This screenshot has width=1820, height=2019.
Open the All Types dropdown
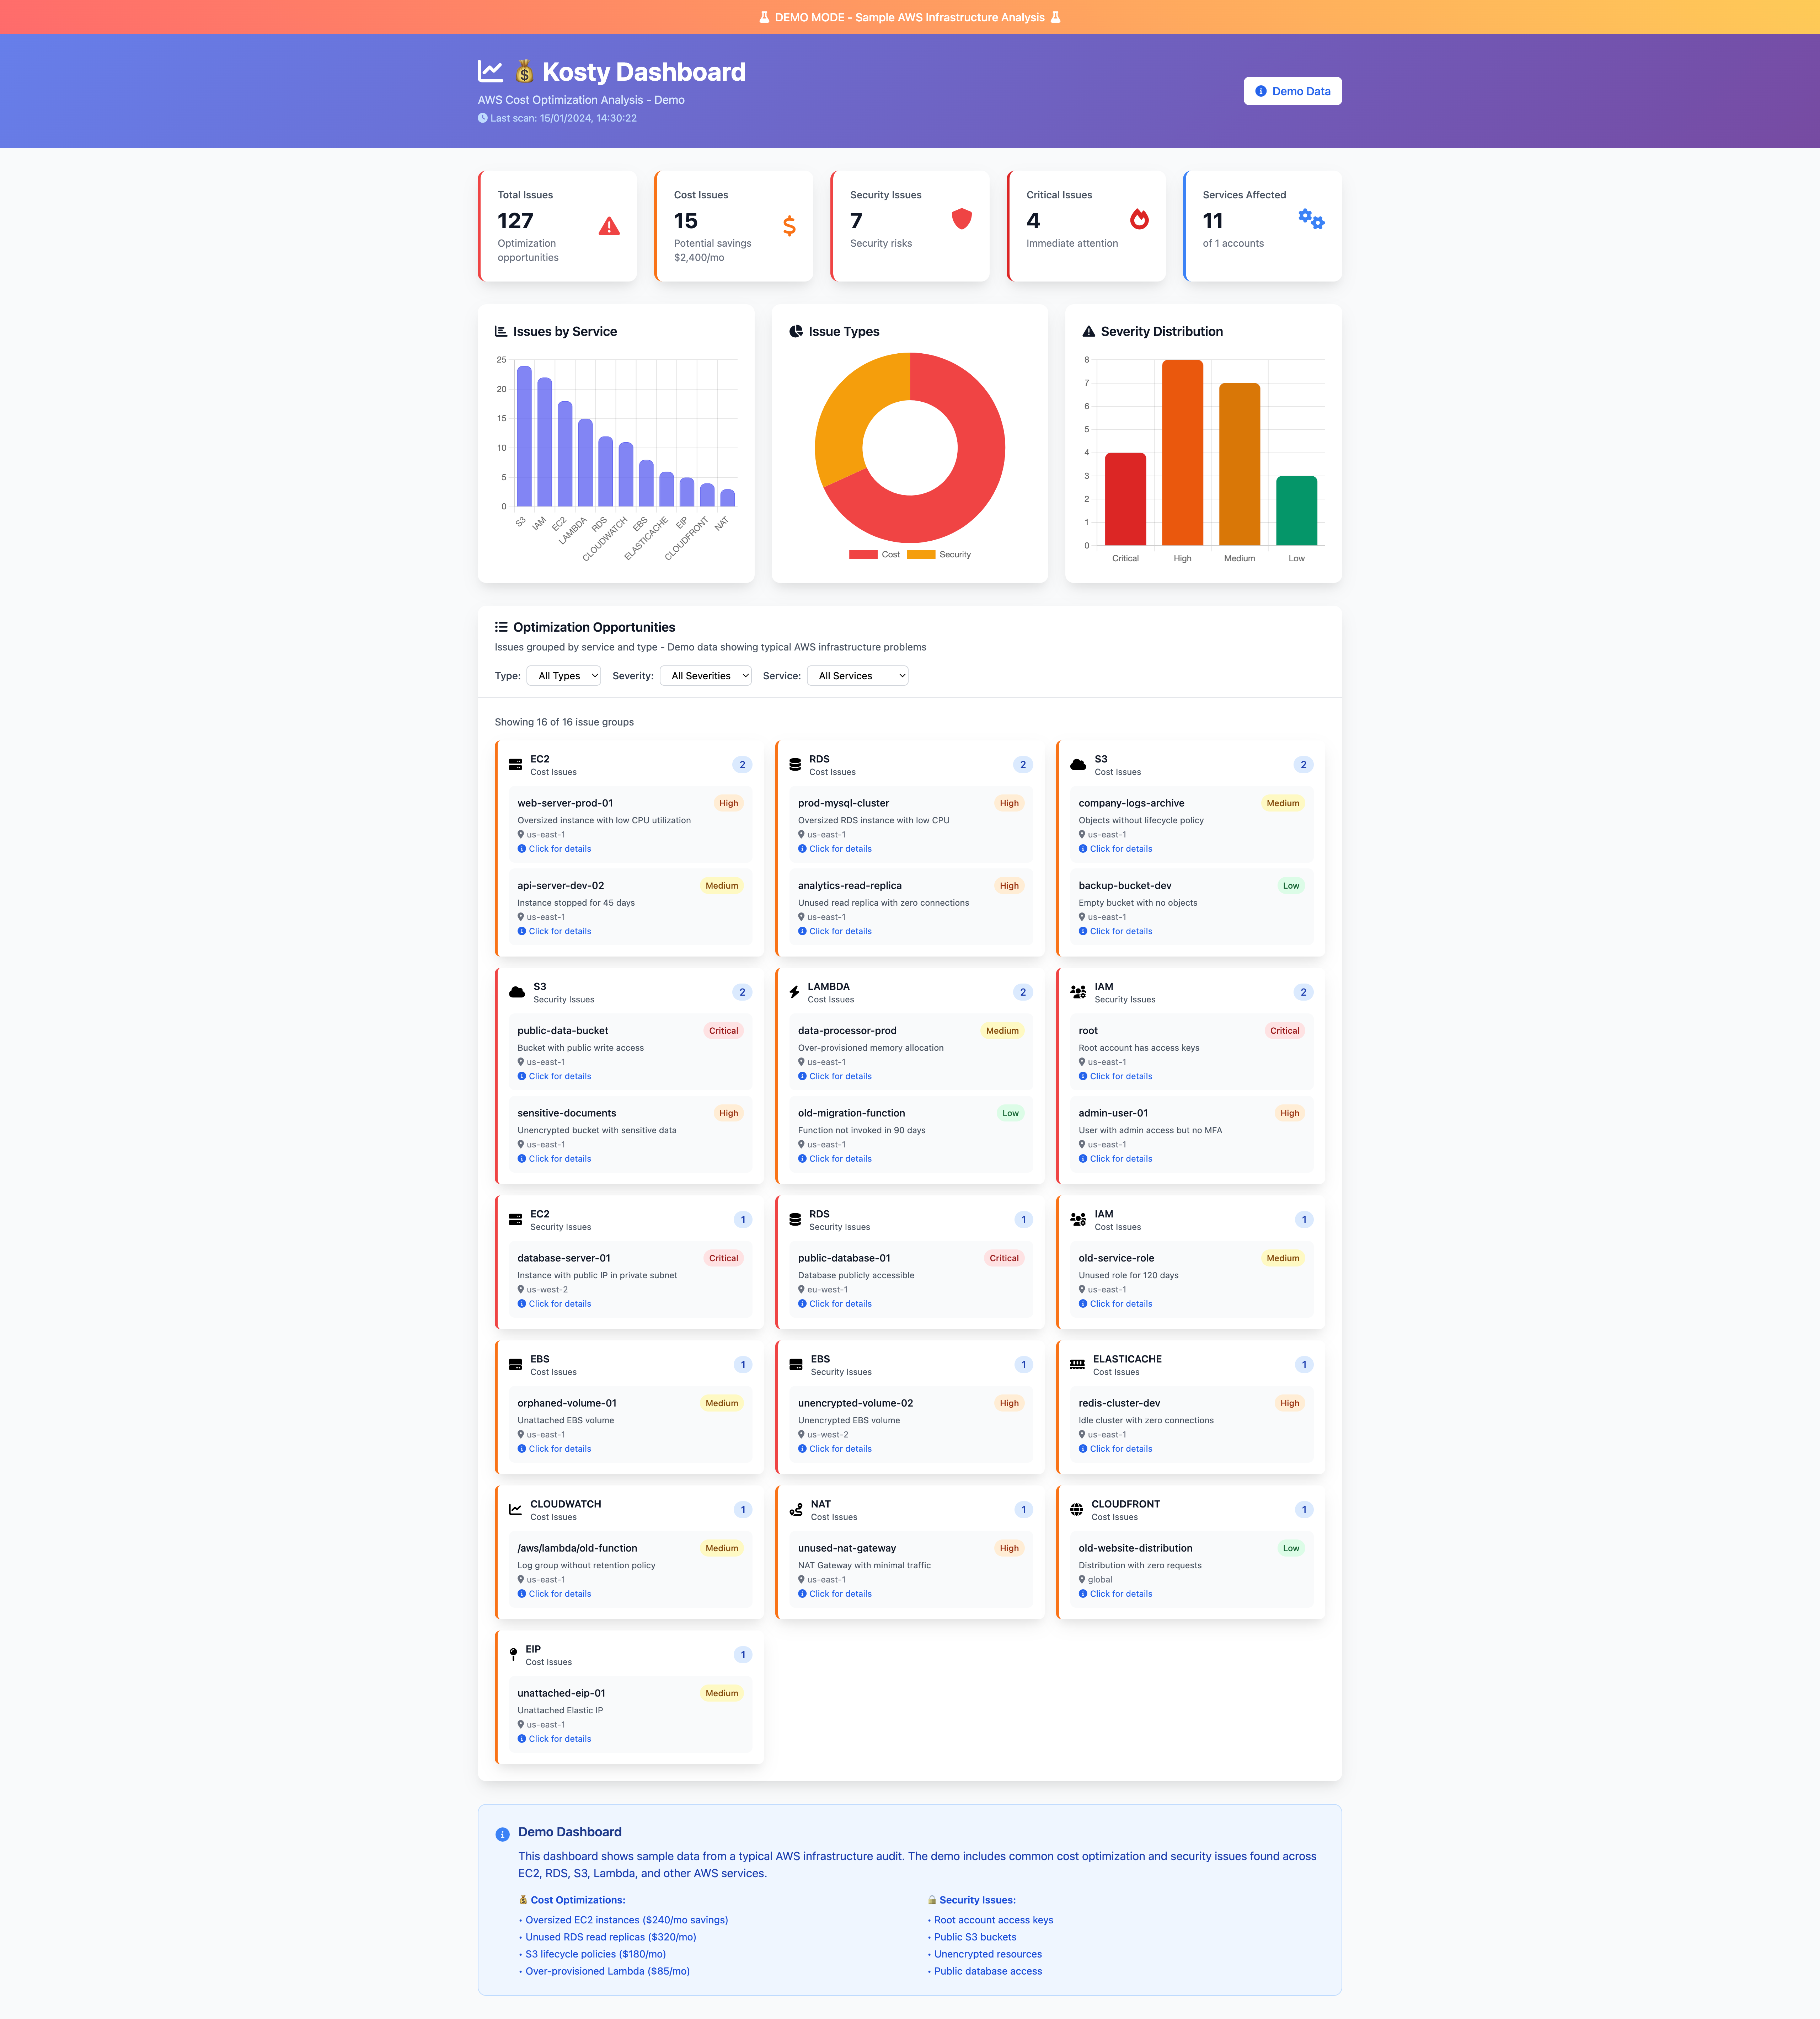564,676
